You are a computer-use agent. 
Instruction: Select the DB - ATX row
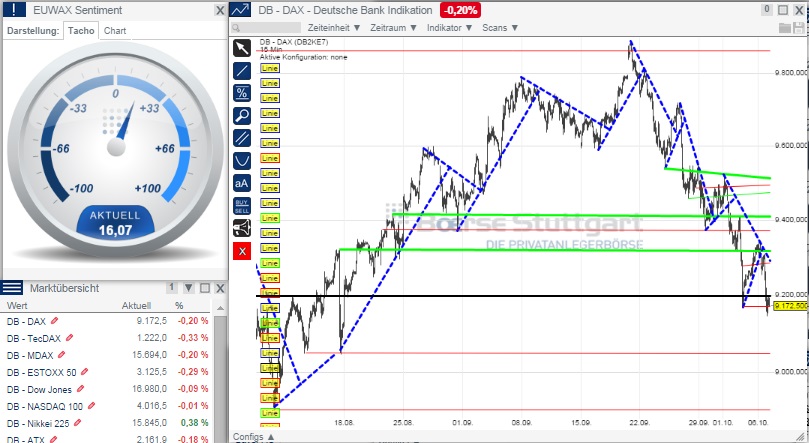(x=107, y=439)
